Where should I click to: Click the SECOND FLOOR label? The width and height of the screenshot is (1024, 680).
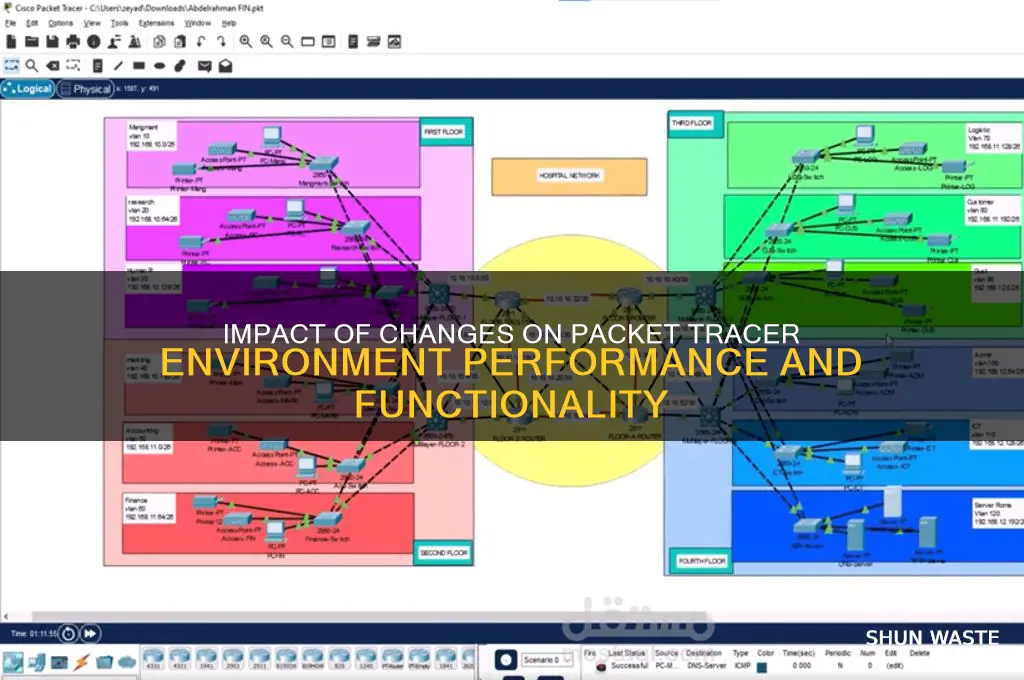pyautogui.click(x=443, y=553)
